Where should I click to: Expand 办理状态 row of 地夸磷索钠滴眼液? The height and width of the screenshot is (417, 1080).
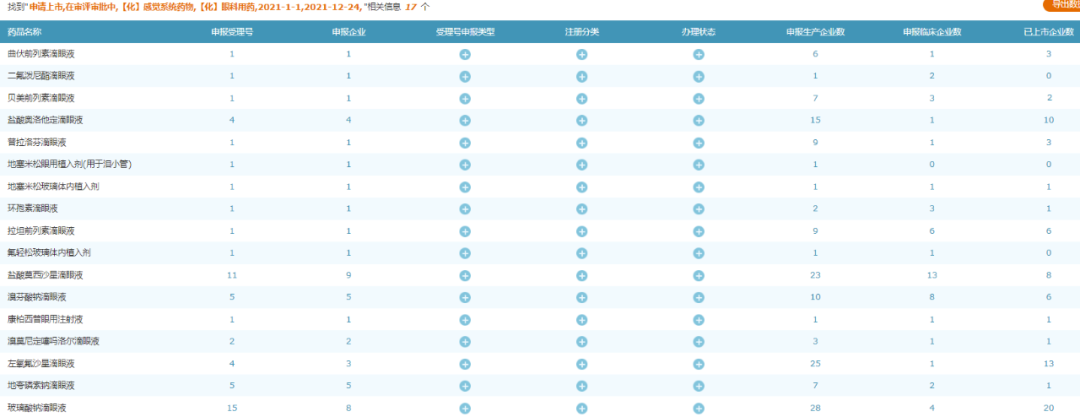click(x=698, y=386)
